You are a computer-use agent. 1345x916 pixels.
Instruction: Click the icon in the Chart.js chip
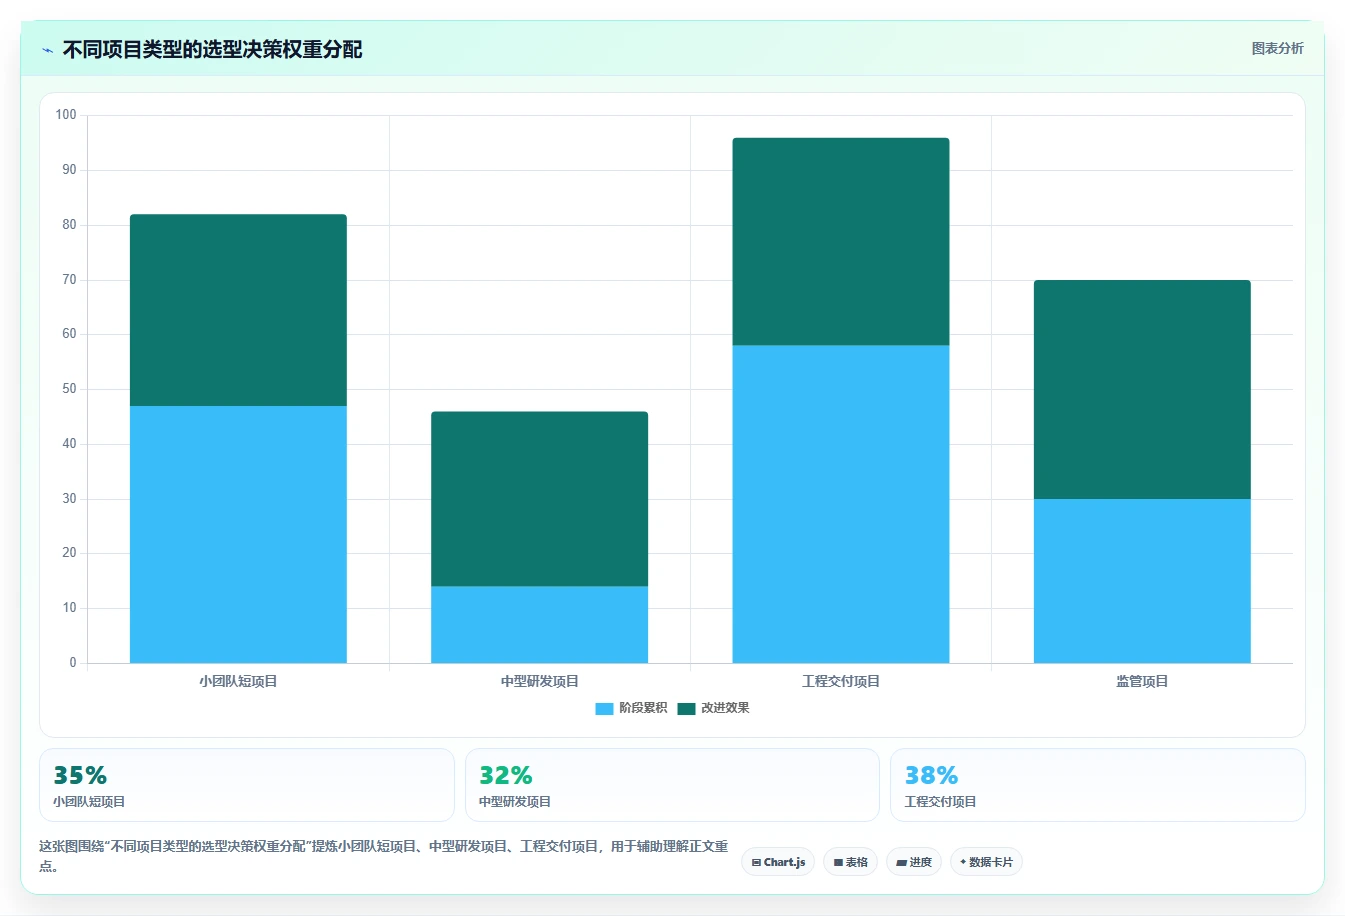pos(756,862)
